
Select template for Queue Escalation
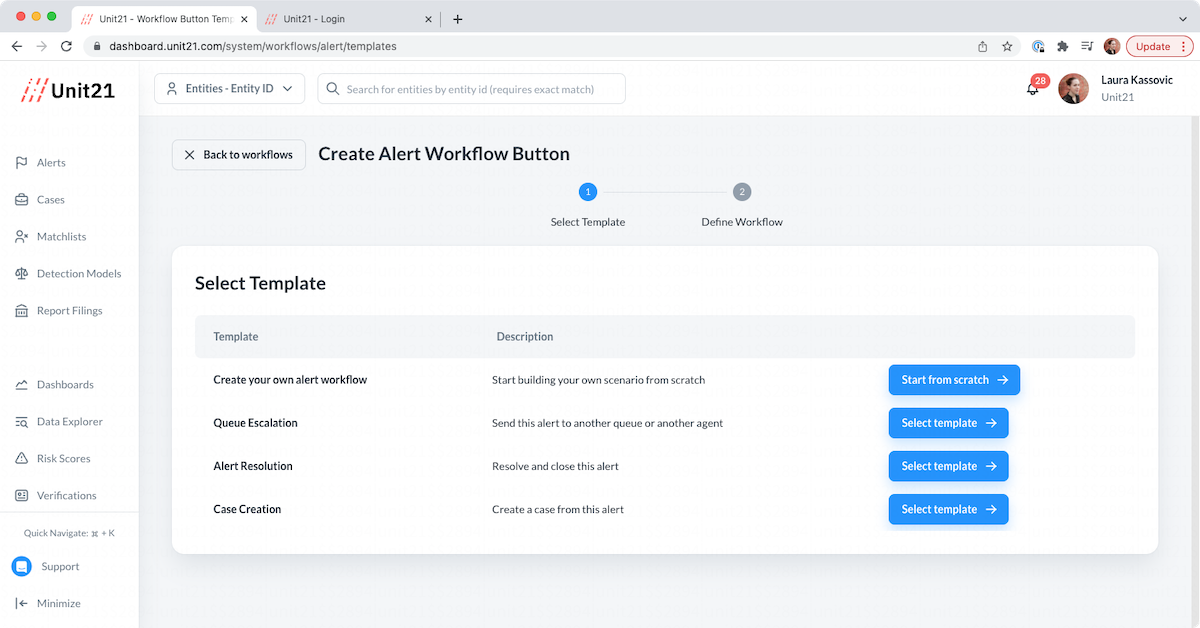pyautogui.click(x=948, y=423)
